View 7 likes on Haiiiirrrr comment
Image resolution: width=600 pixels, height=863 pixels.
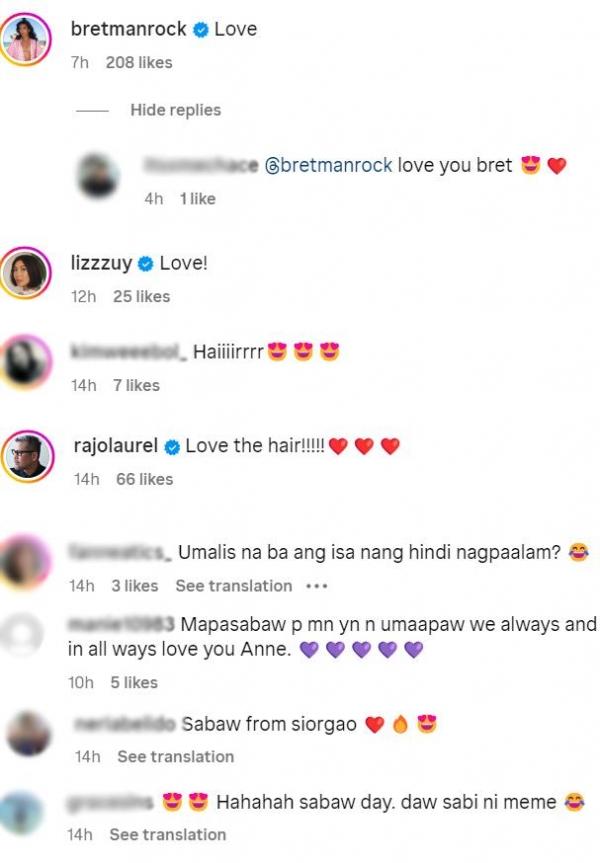click(x=137, y=385)
